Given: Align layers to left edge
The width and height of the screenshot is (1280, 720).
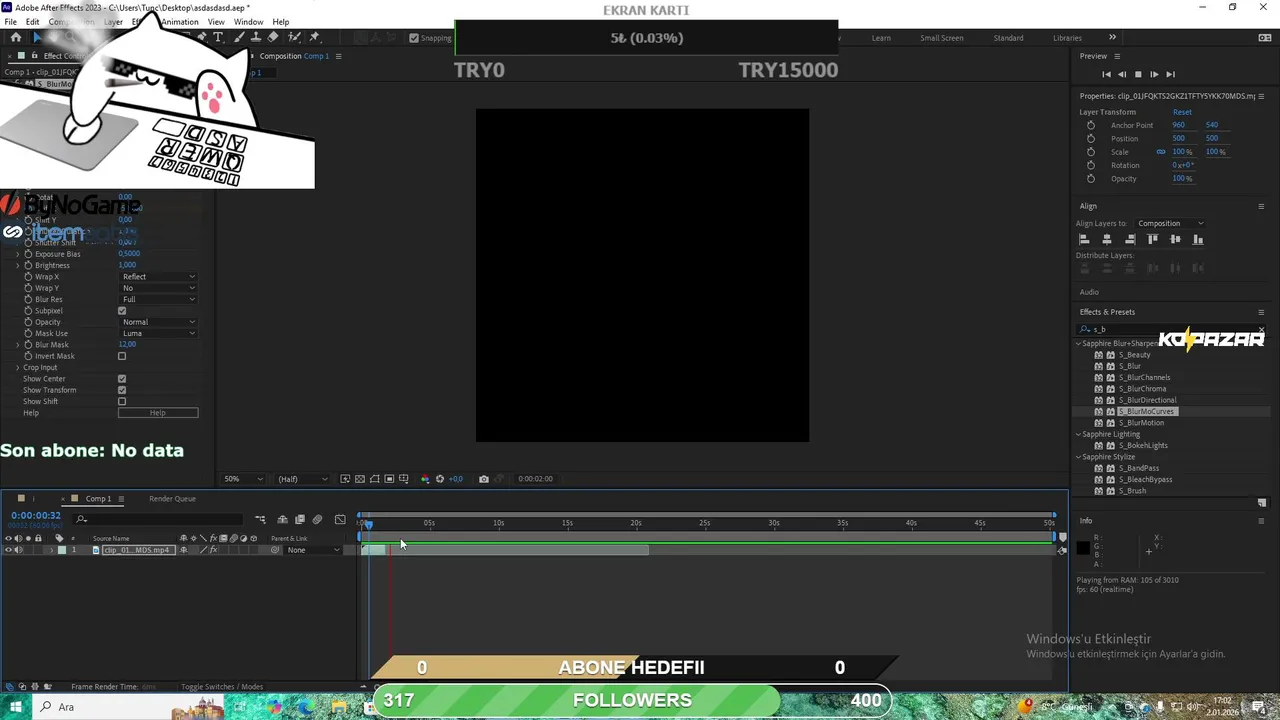Looking at the screenshot, I should tap(1084, 239).
